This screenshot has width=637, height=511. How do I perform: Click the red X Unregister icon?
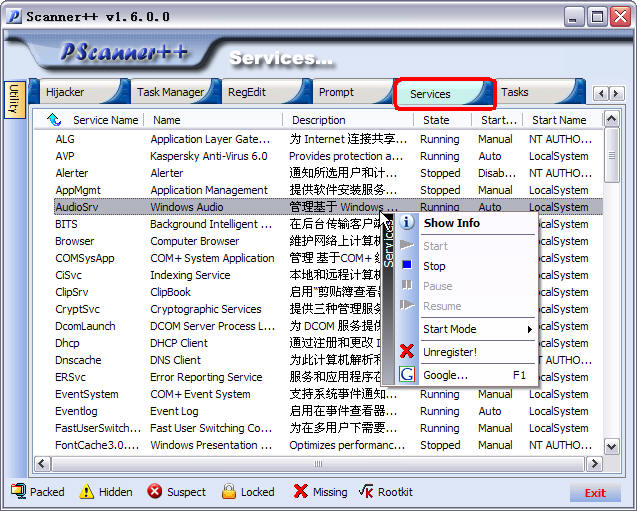pyautogui.click(x=407, y=351)
